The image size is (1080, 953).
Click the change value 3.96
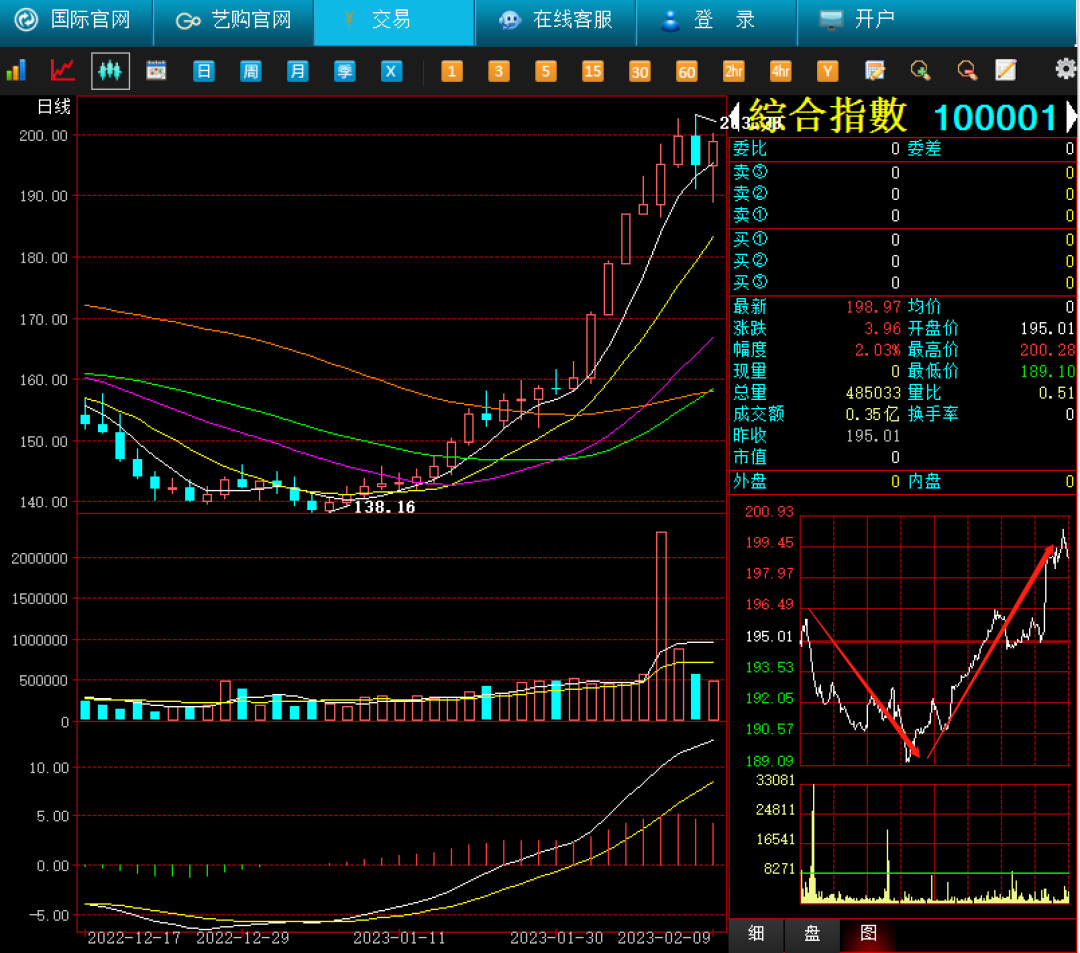coord(882,328)
